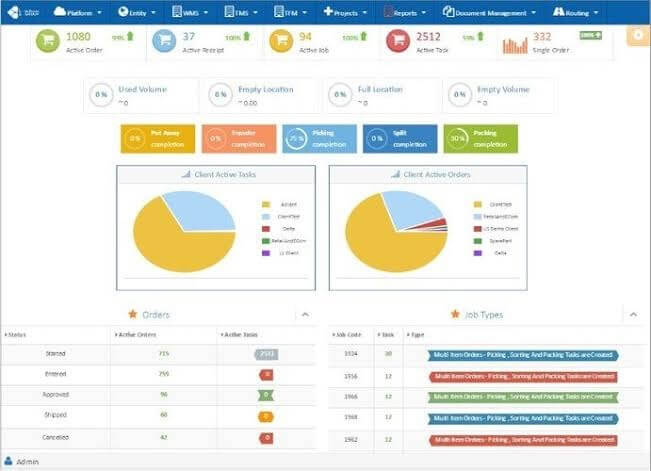Click the Admin user icon
The height and width of the screenshot is (471, 651).
click(x=9, y=462)
